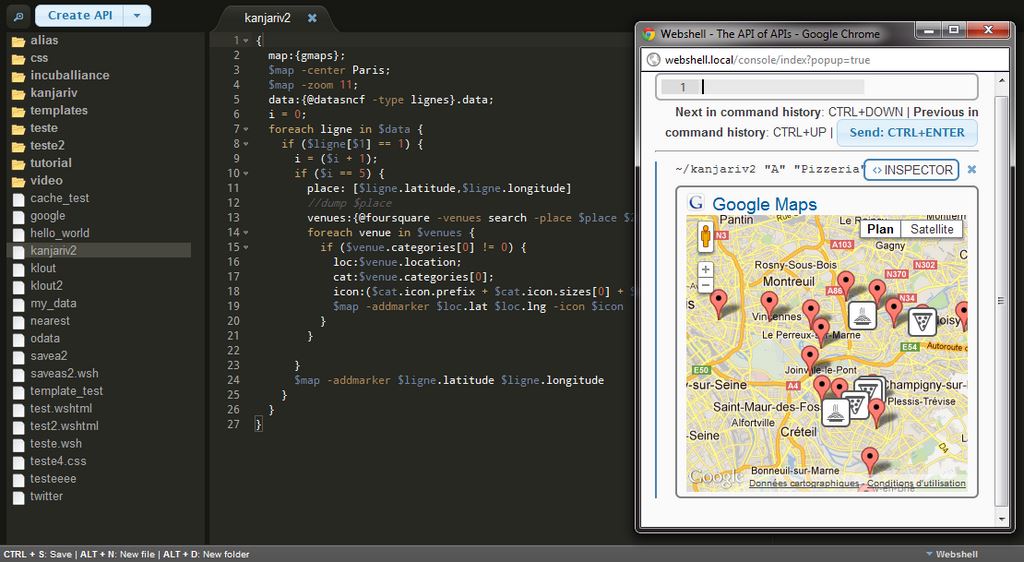Click the popup window vertical scrollbar
This screenshot has height=562, width=1024.
(1001, 300)
